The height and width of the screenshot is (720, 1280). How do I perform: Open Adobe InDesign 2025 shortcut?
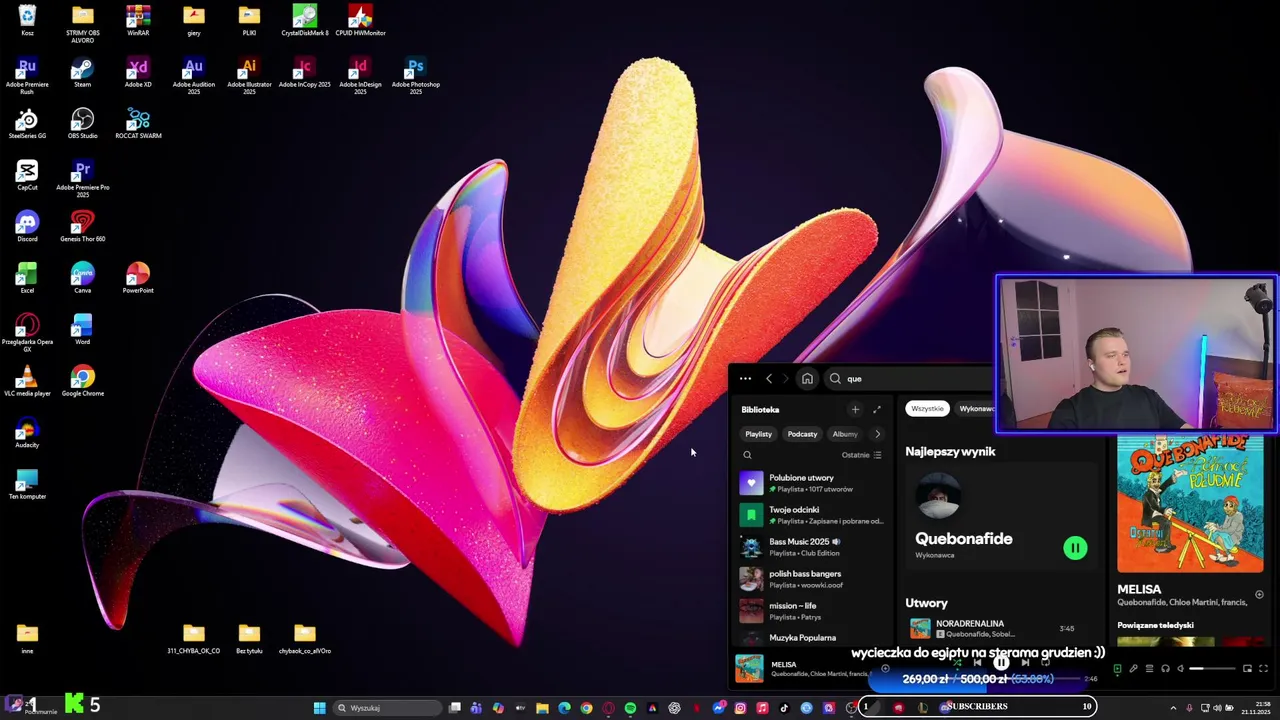(x=360, y=75)
